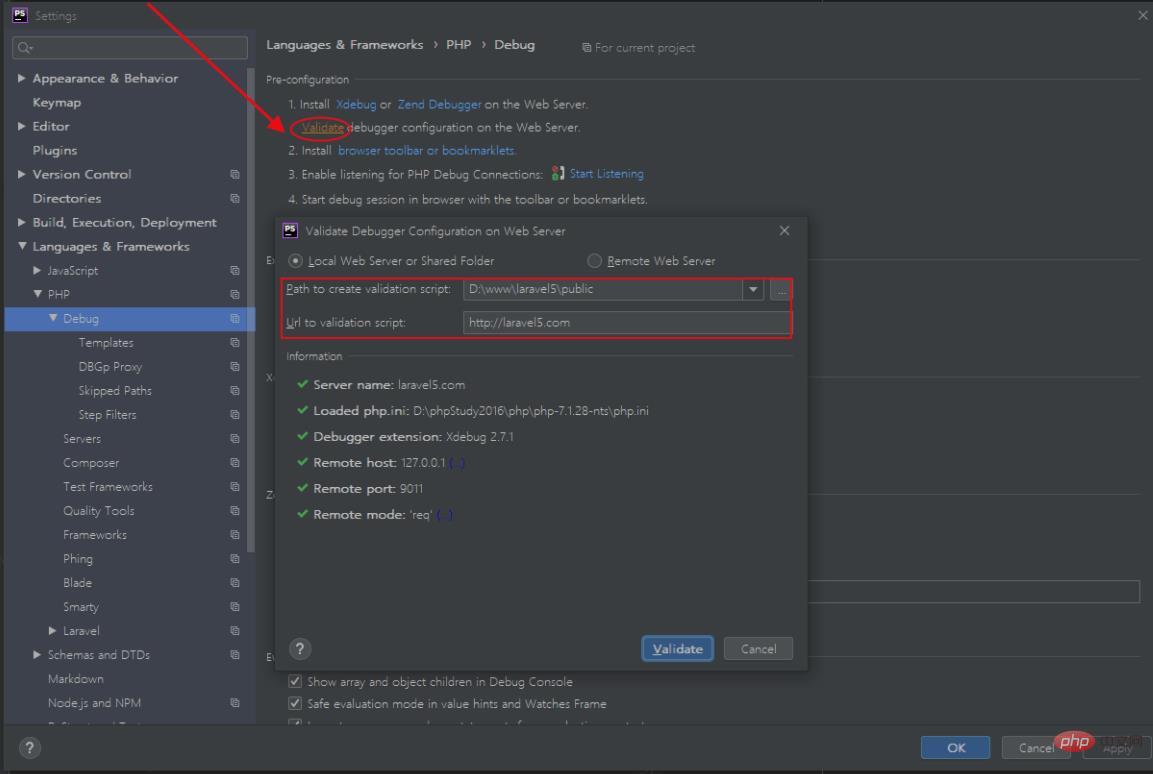Click the Remote mode expand link
This screenshot has height=774, width=1153.
point(444,515)
